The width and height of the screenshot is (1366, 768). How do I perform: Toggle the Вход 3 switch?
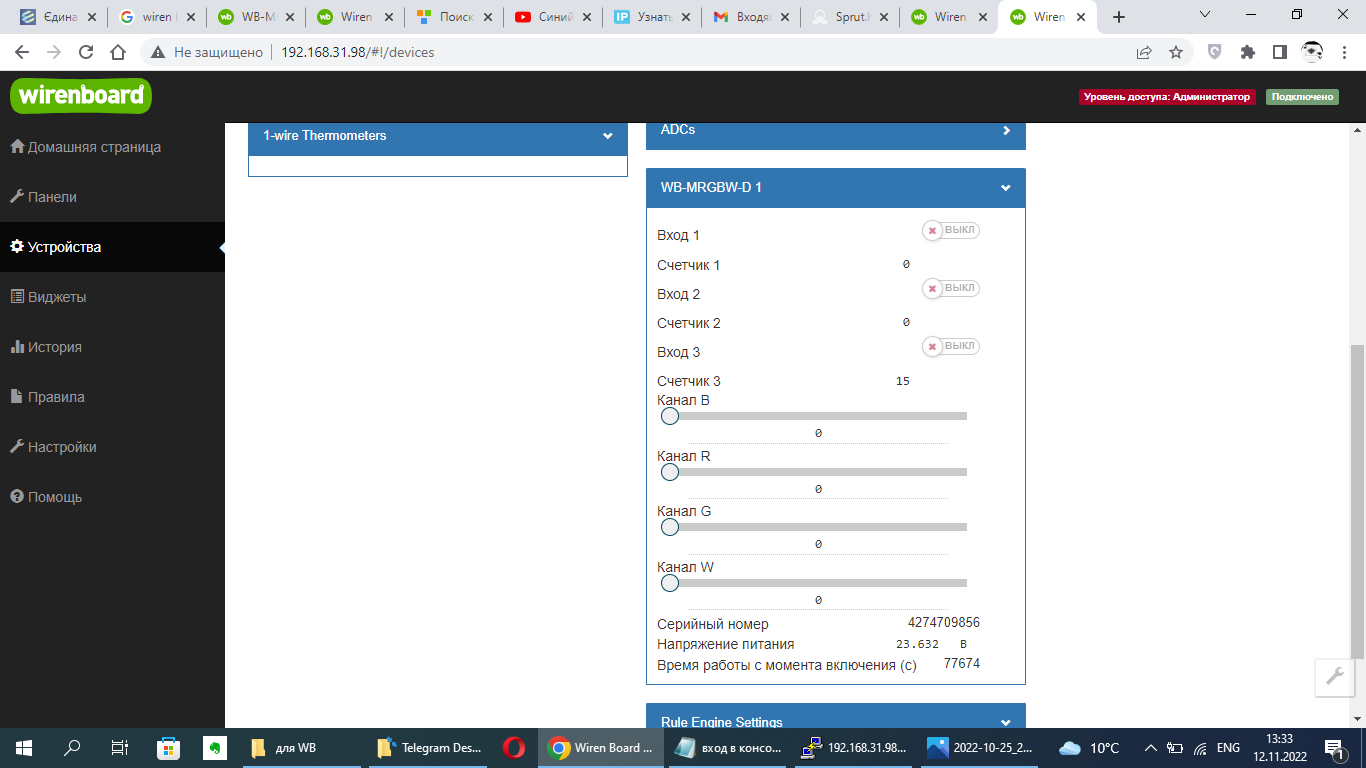pyautogui.click(x=951, y=346)
